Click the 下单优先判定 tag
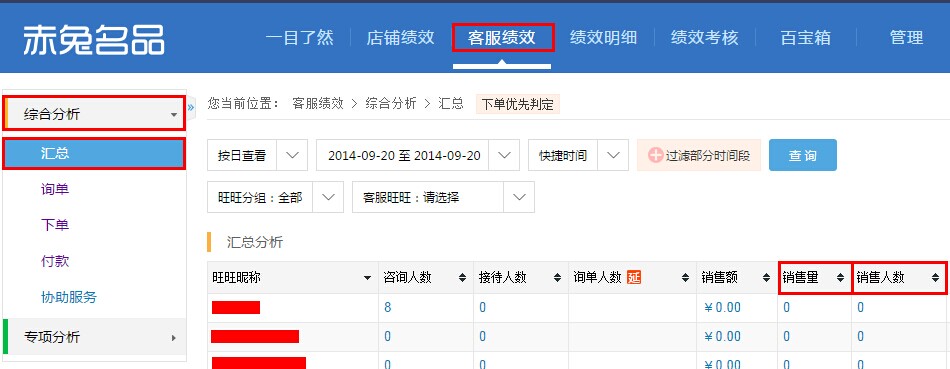Viewport: 950px width, 369px height. 517,104
